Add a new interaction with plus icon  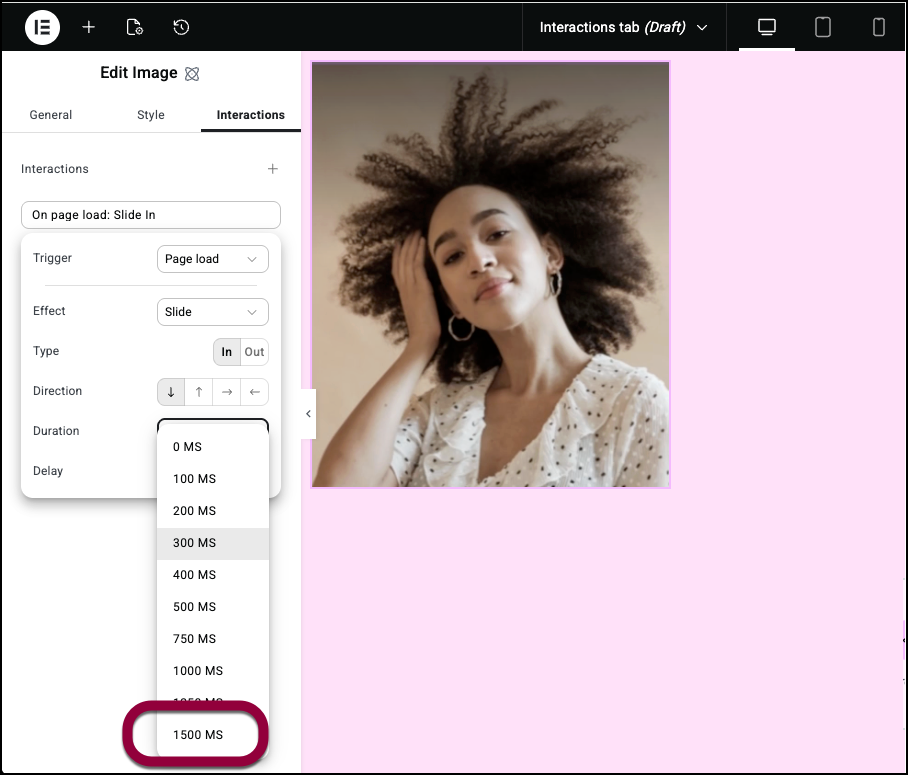pyautogui.click(x=273, y=169)
